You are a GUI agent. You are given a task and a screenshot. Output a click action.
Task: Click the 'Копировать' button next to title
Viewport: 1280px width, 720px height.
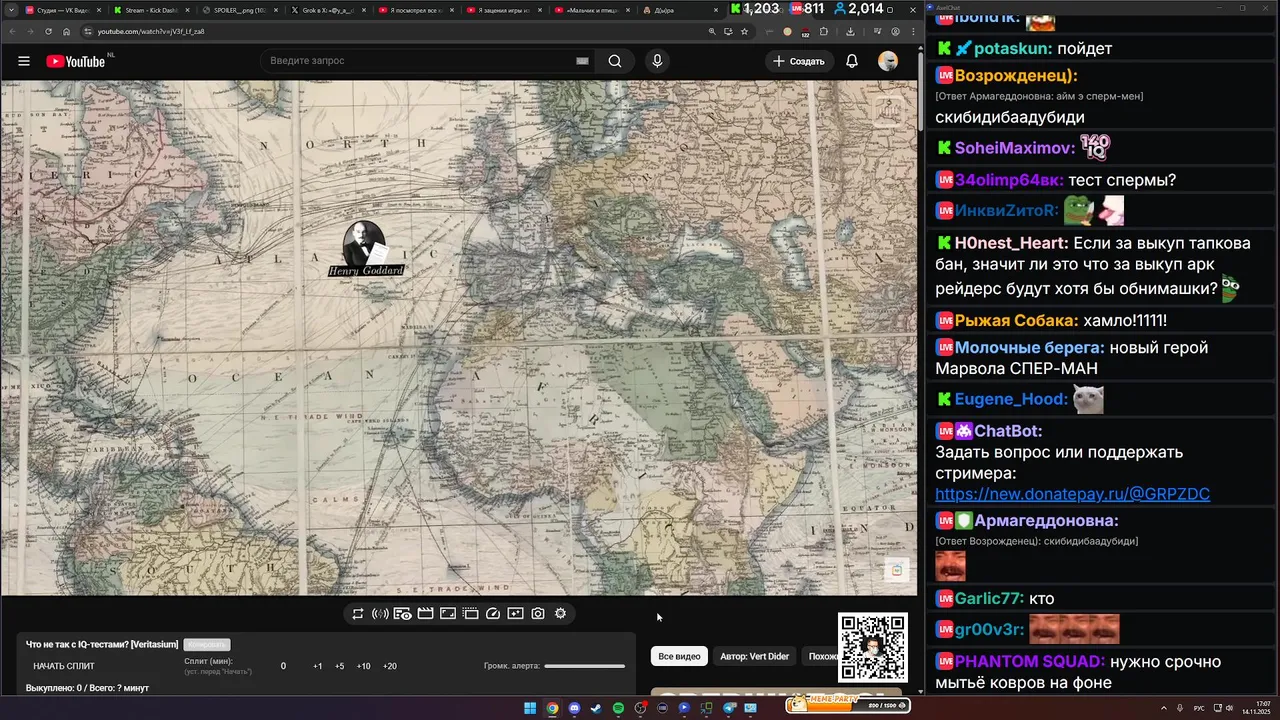[x=207, y=644]
